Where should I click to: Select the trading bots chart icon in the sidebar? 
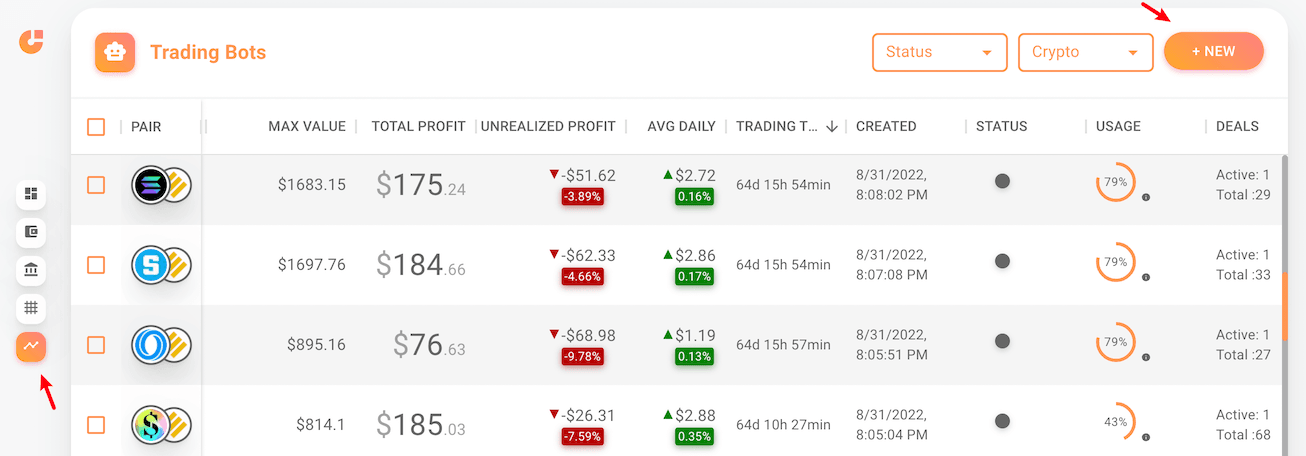[x=31, y=346]
